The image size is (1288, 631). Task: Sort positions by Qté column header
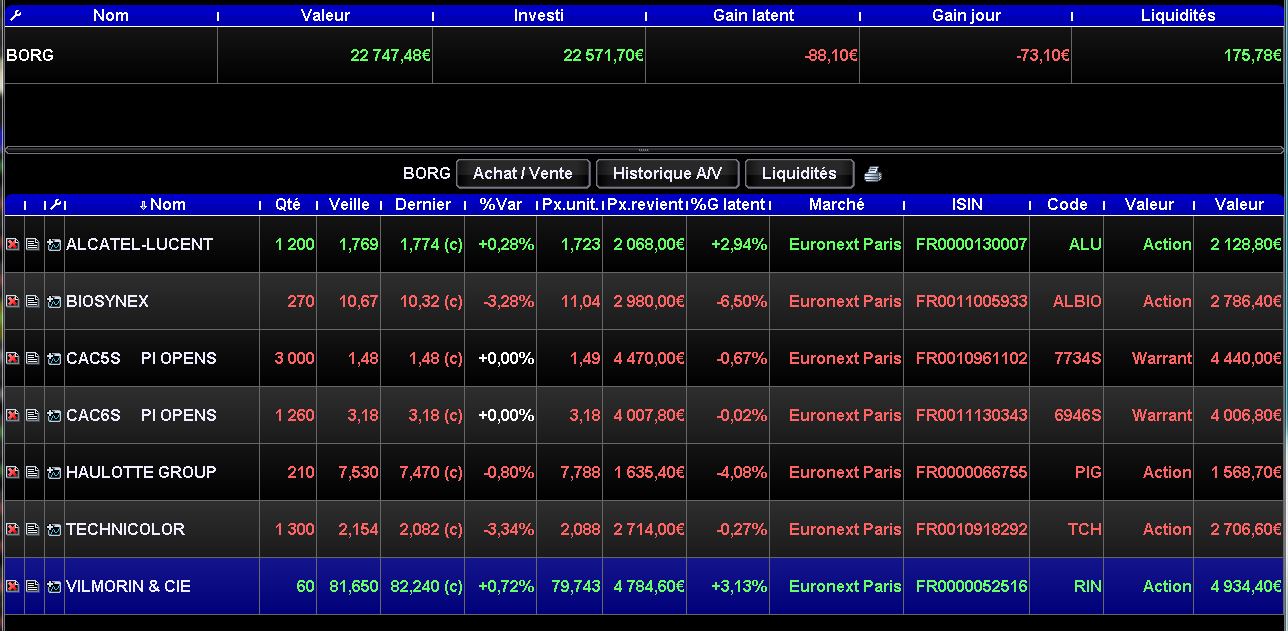point(288,204)
